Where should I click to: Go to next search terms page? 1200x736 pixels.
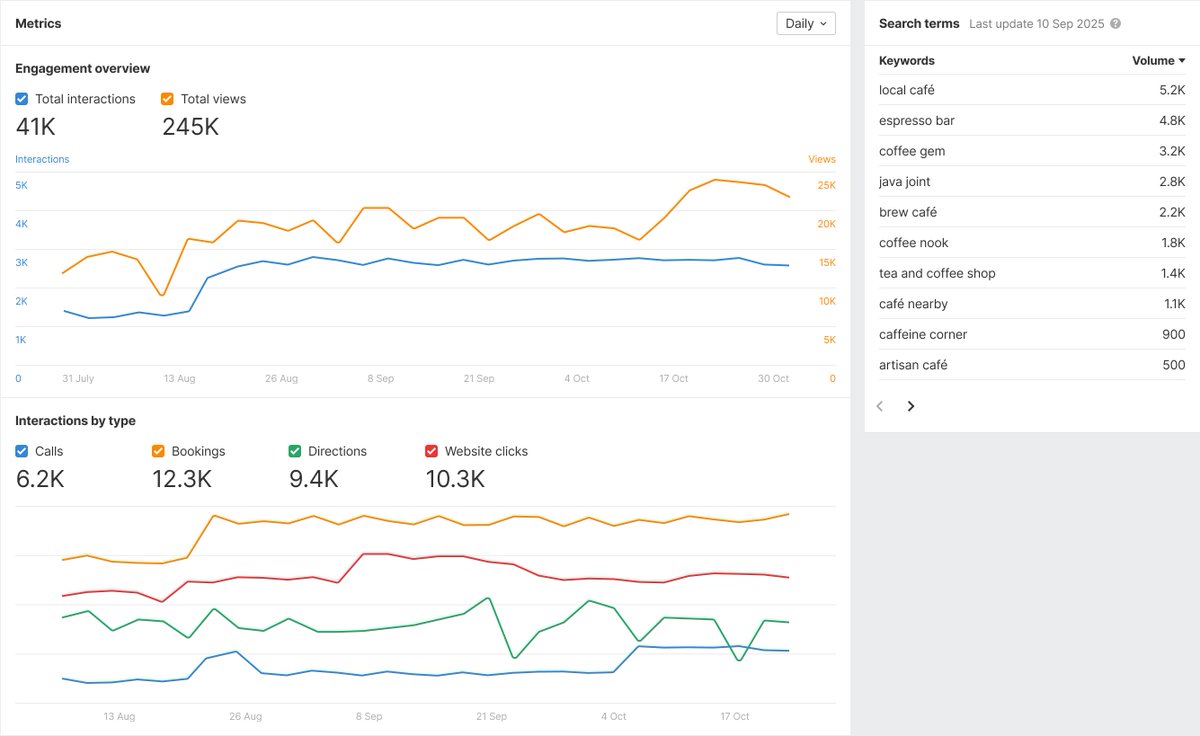point(911,406)
